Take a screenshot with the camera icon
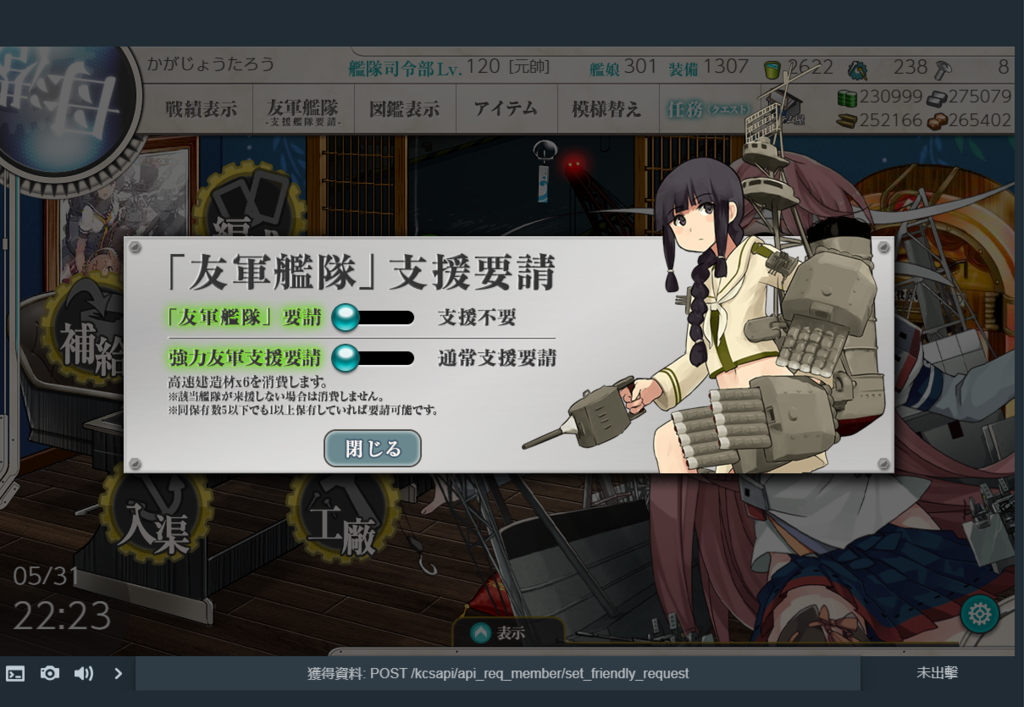Viewport: 1024px width, 707px height. [50, 673]
